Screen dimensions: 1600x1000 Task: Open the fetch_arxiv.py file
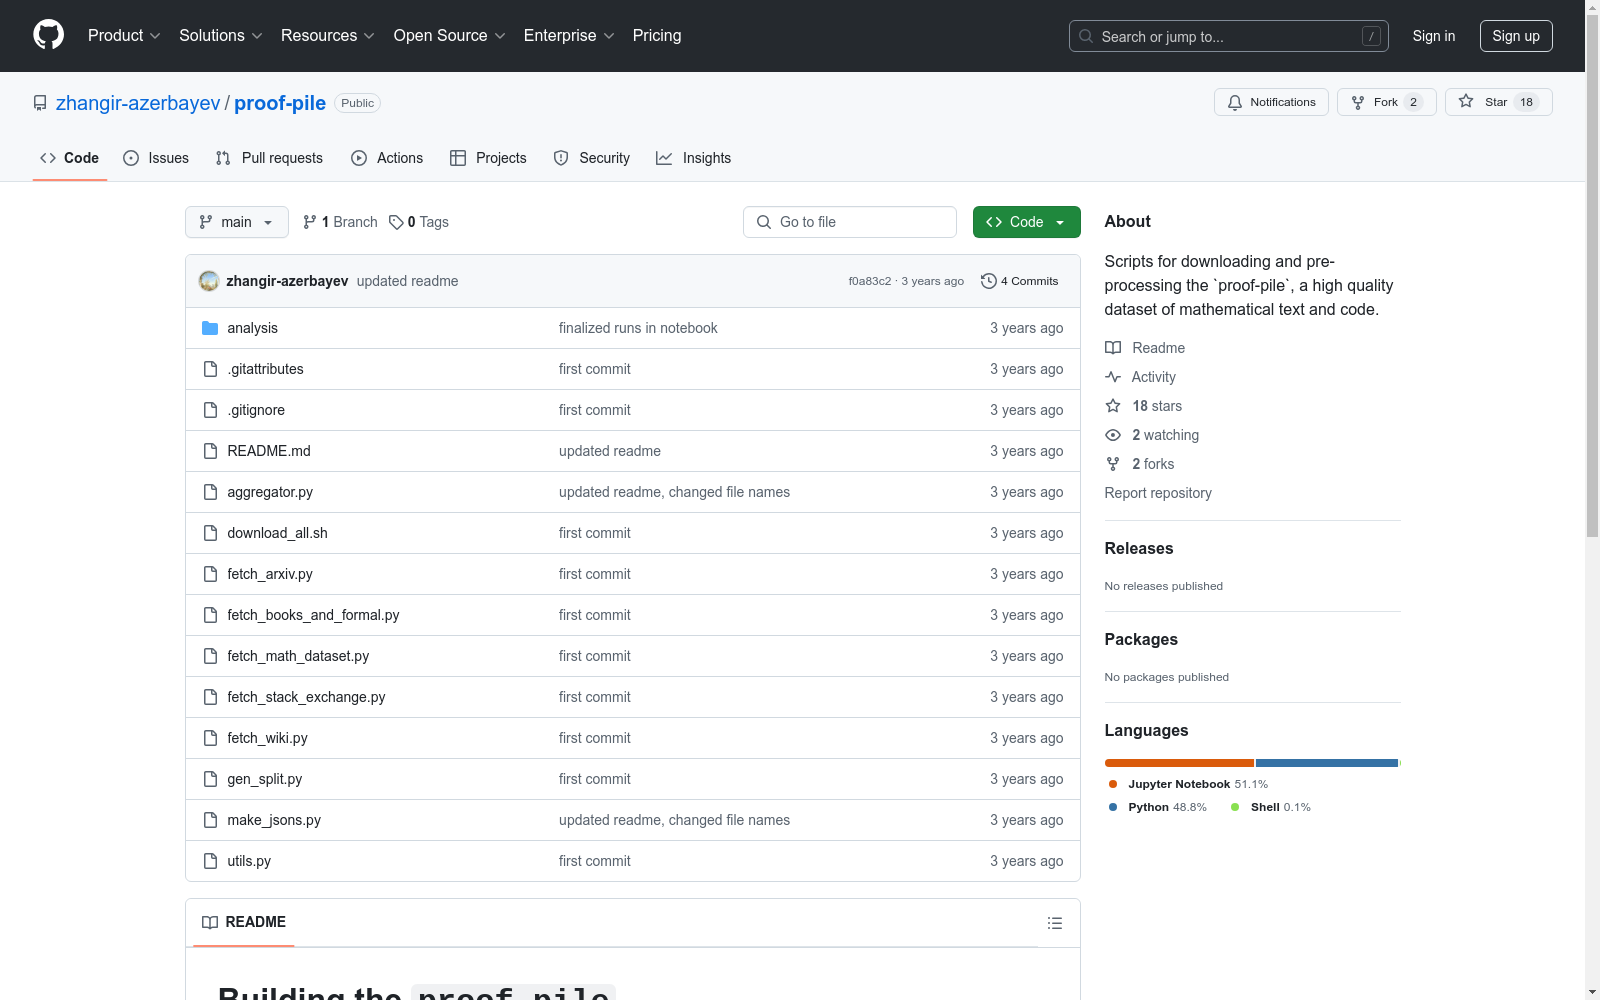pyautogui.click(x=270, y=574)
